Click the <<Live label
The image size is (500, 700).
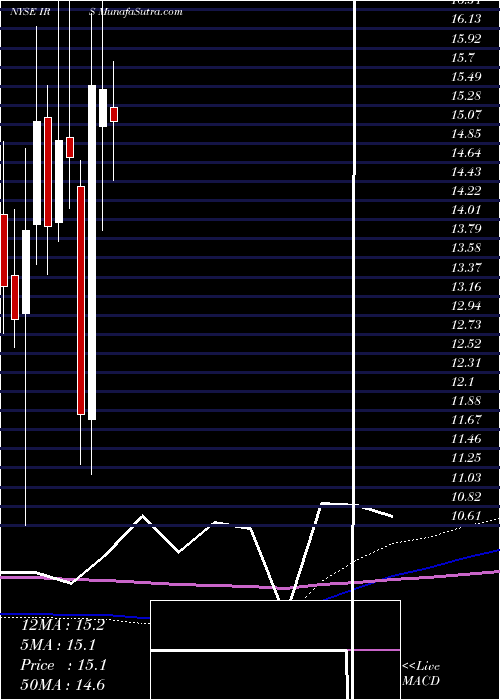(421, 667)
